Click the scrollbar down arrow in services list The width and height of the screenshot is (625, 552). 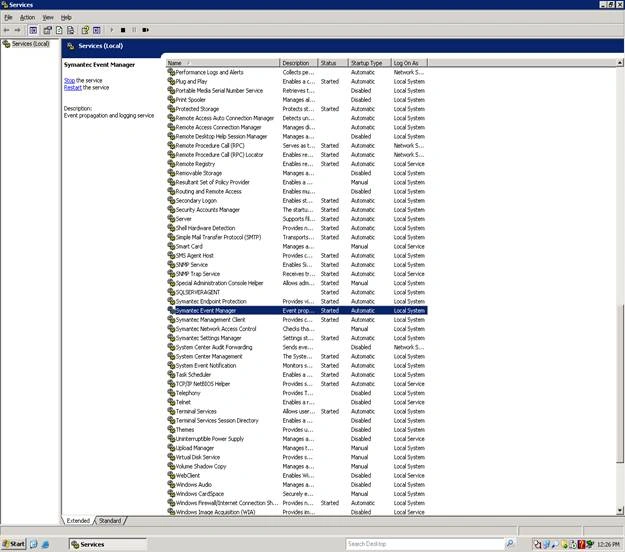[x=620, y=510]
